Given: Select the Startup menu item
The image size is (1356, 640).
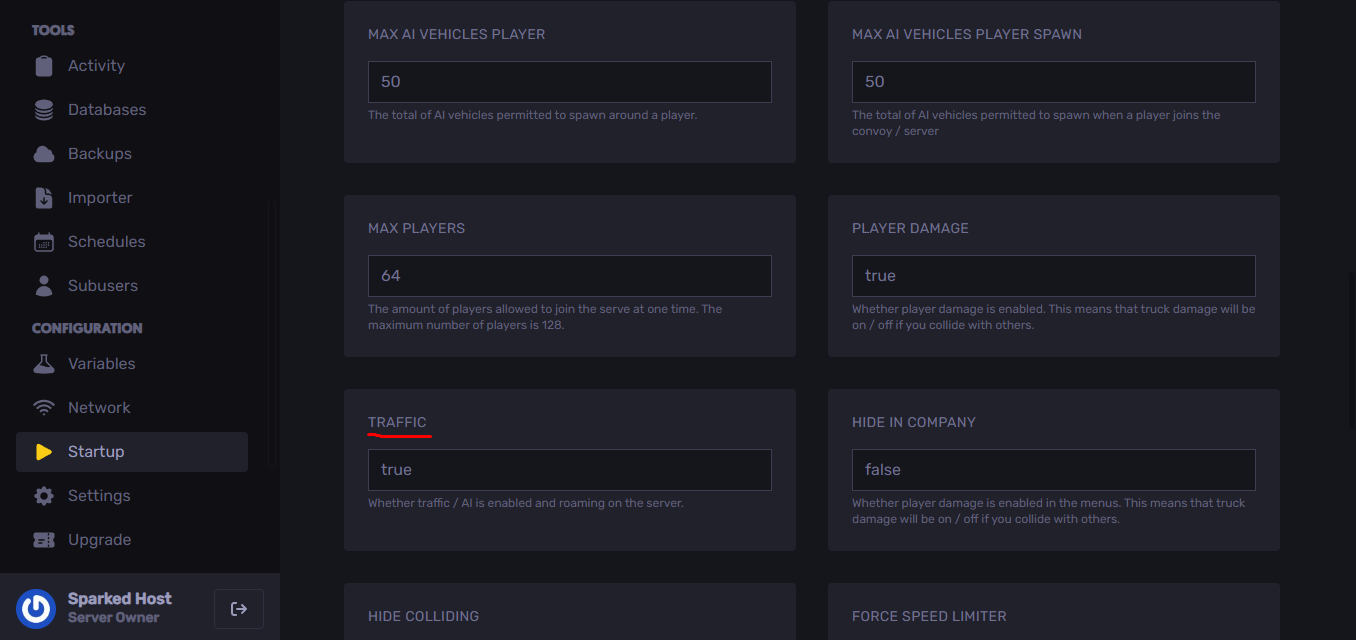Looking at the screenshot, I should (x=132, y=452).
